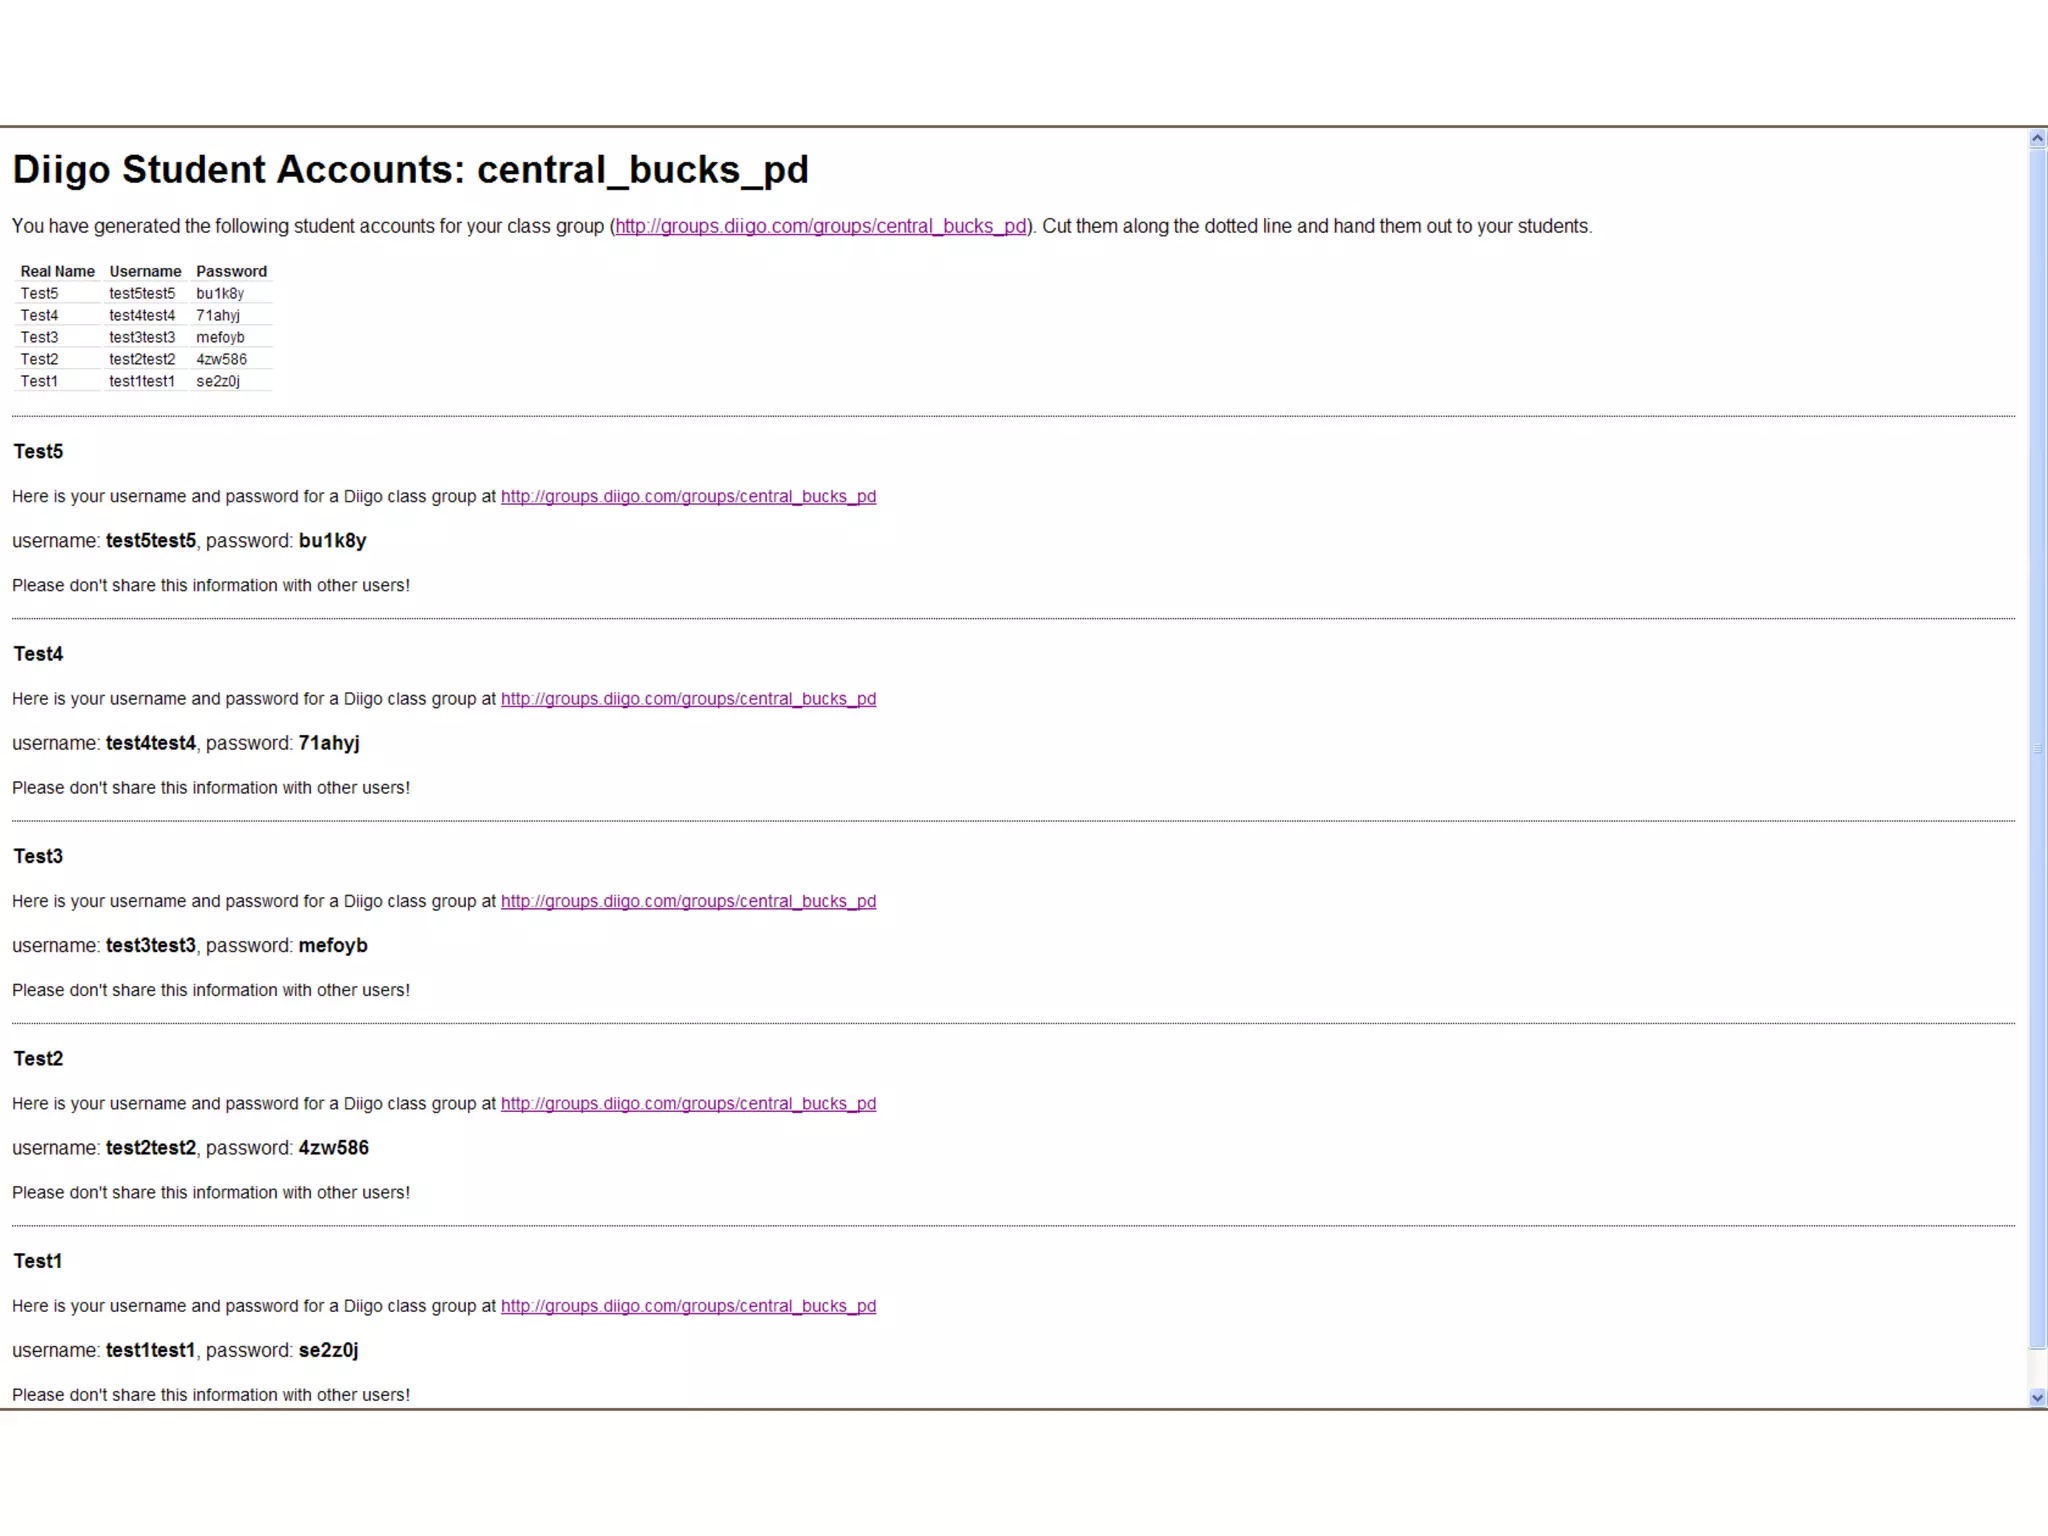
Task: Click the bold se2z0j password in Test1 section
Action: click(x=328, y=1351)
